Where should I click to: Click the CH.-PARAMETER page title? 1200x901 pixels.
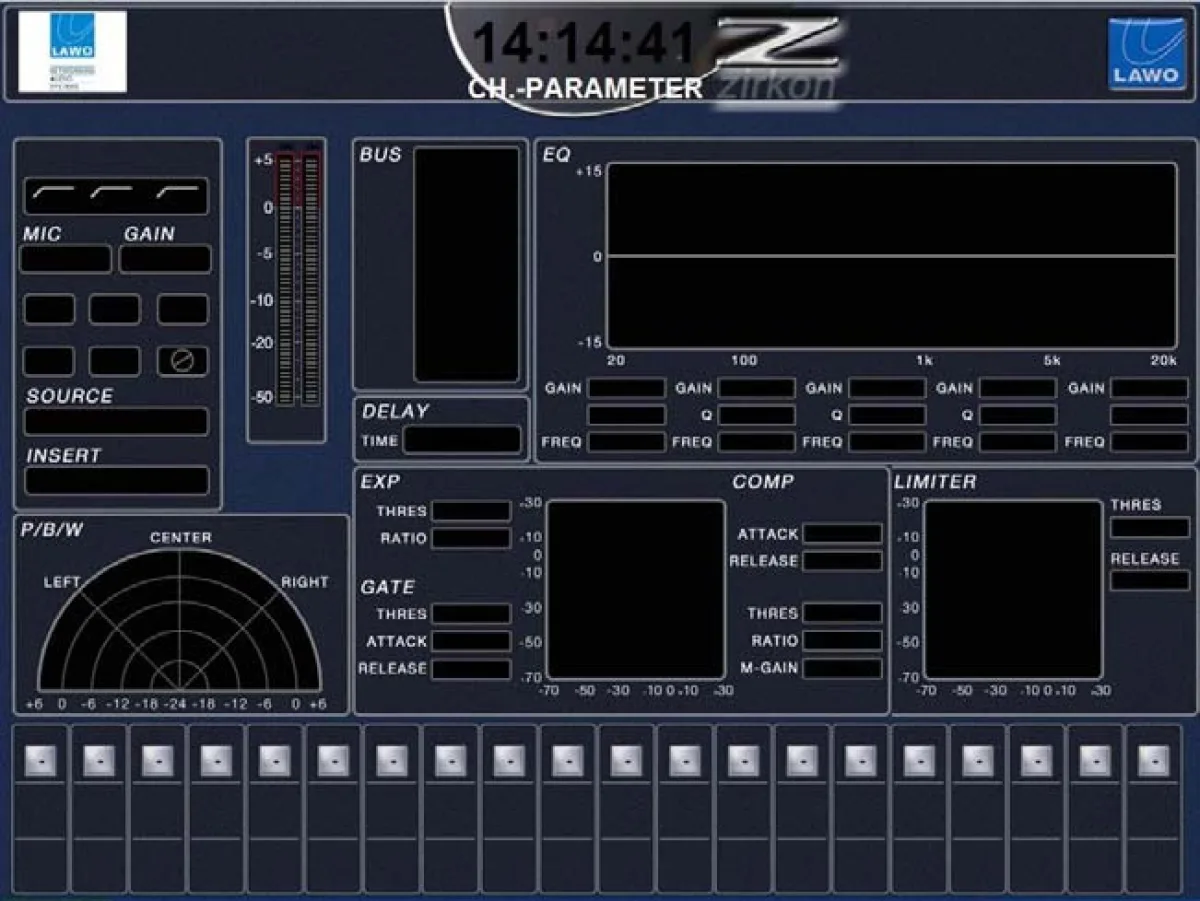pyautogui.click(x=585, y=88)
